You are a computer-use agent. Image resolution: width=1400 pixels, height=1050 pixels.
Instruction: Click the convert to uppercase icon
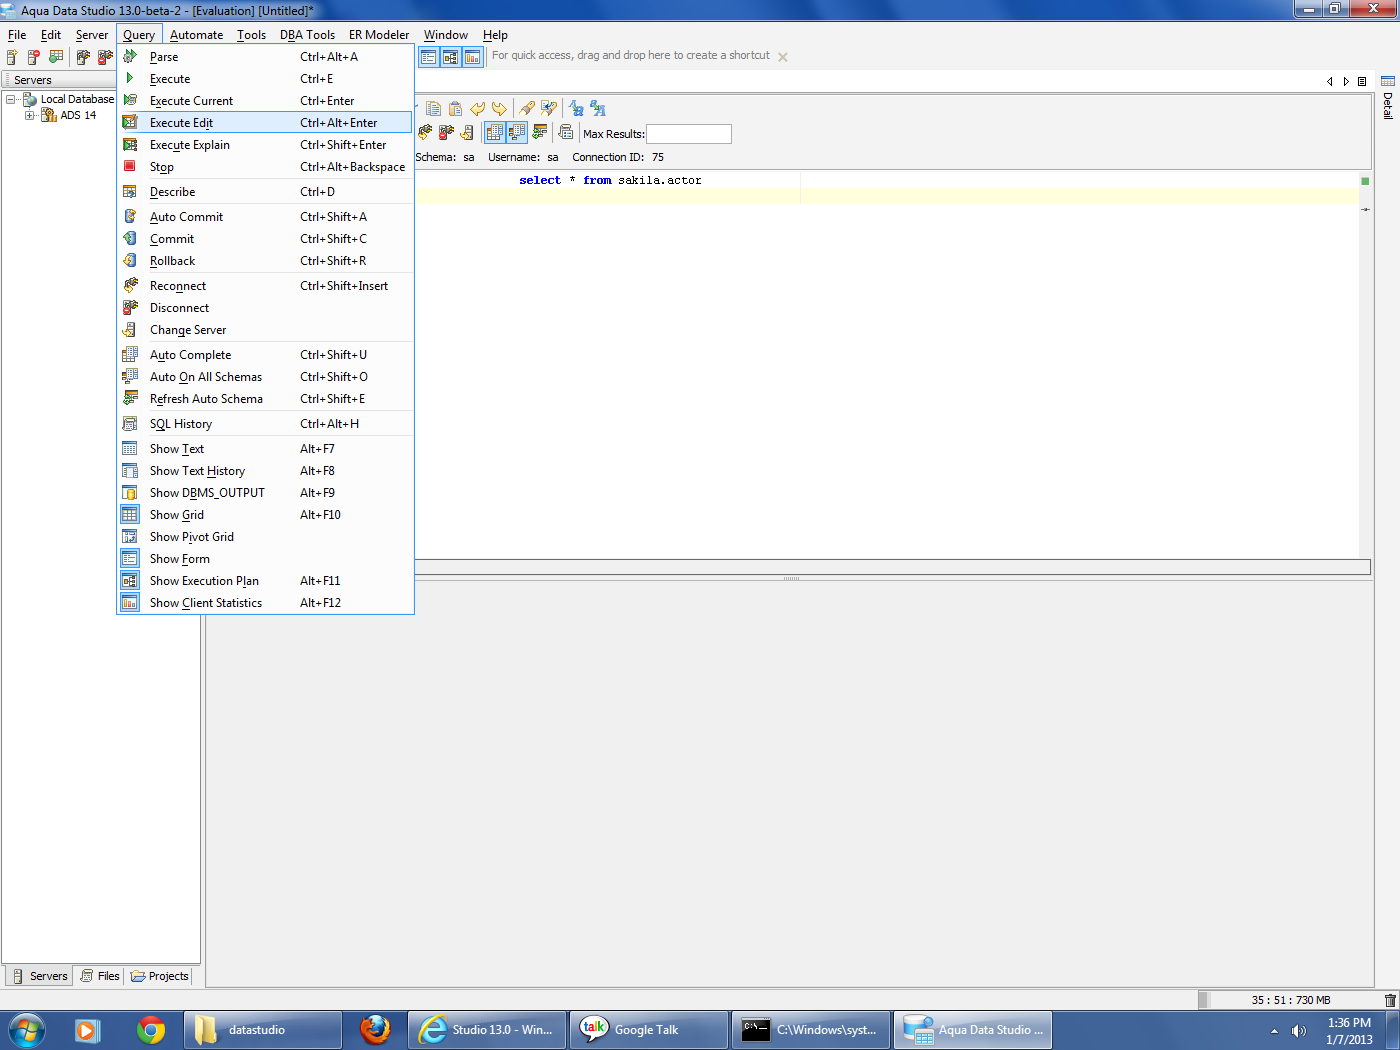(598, 108)
